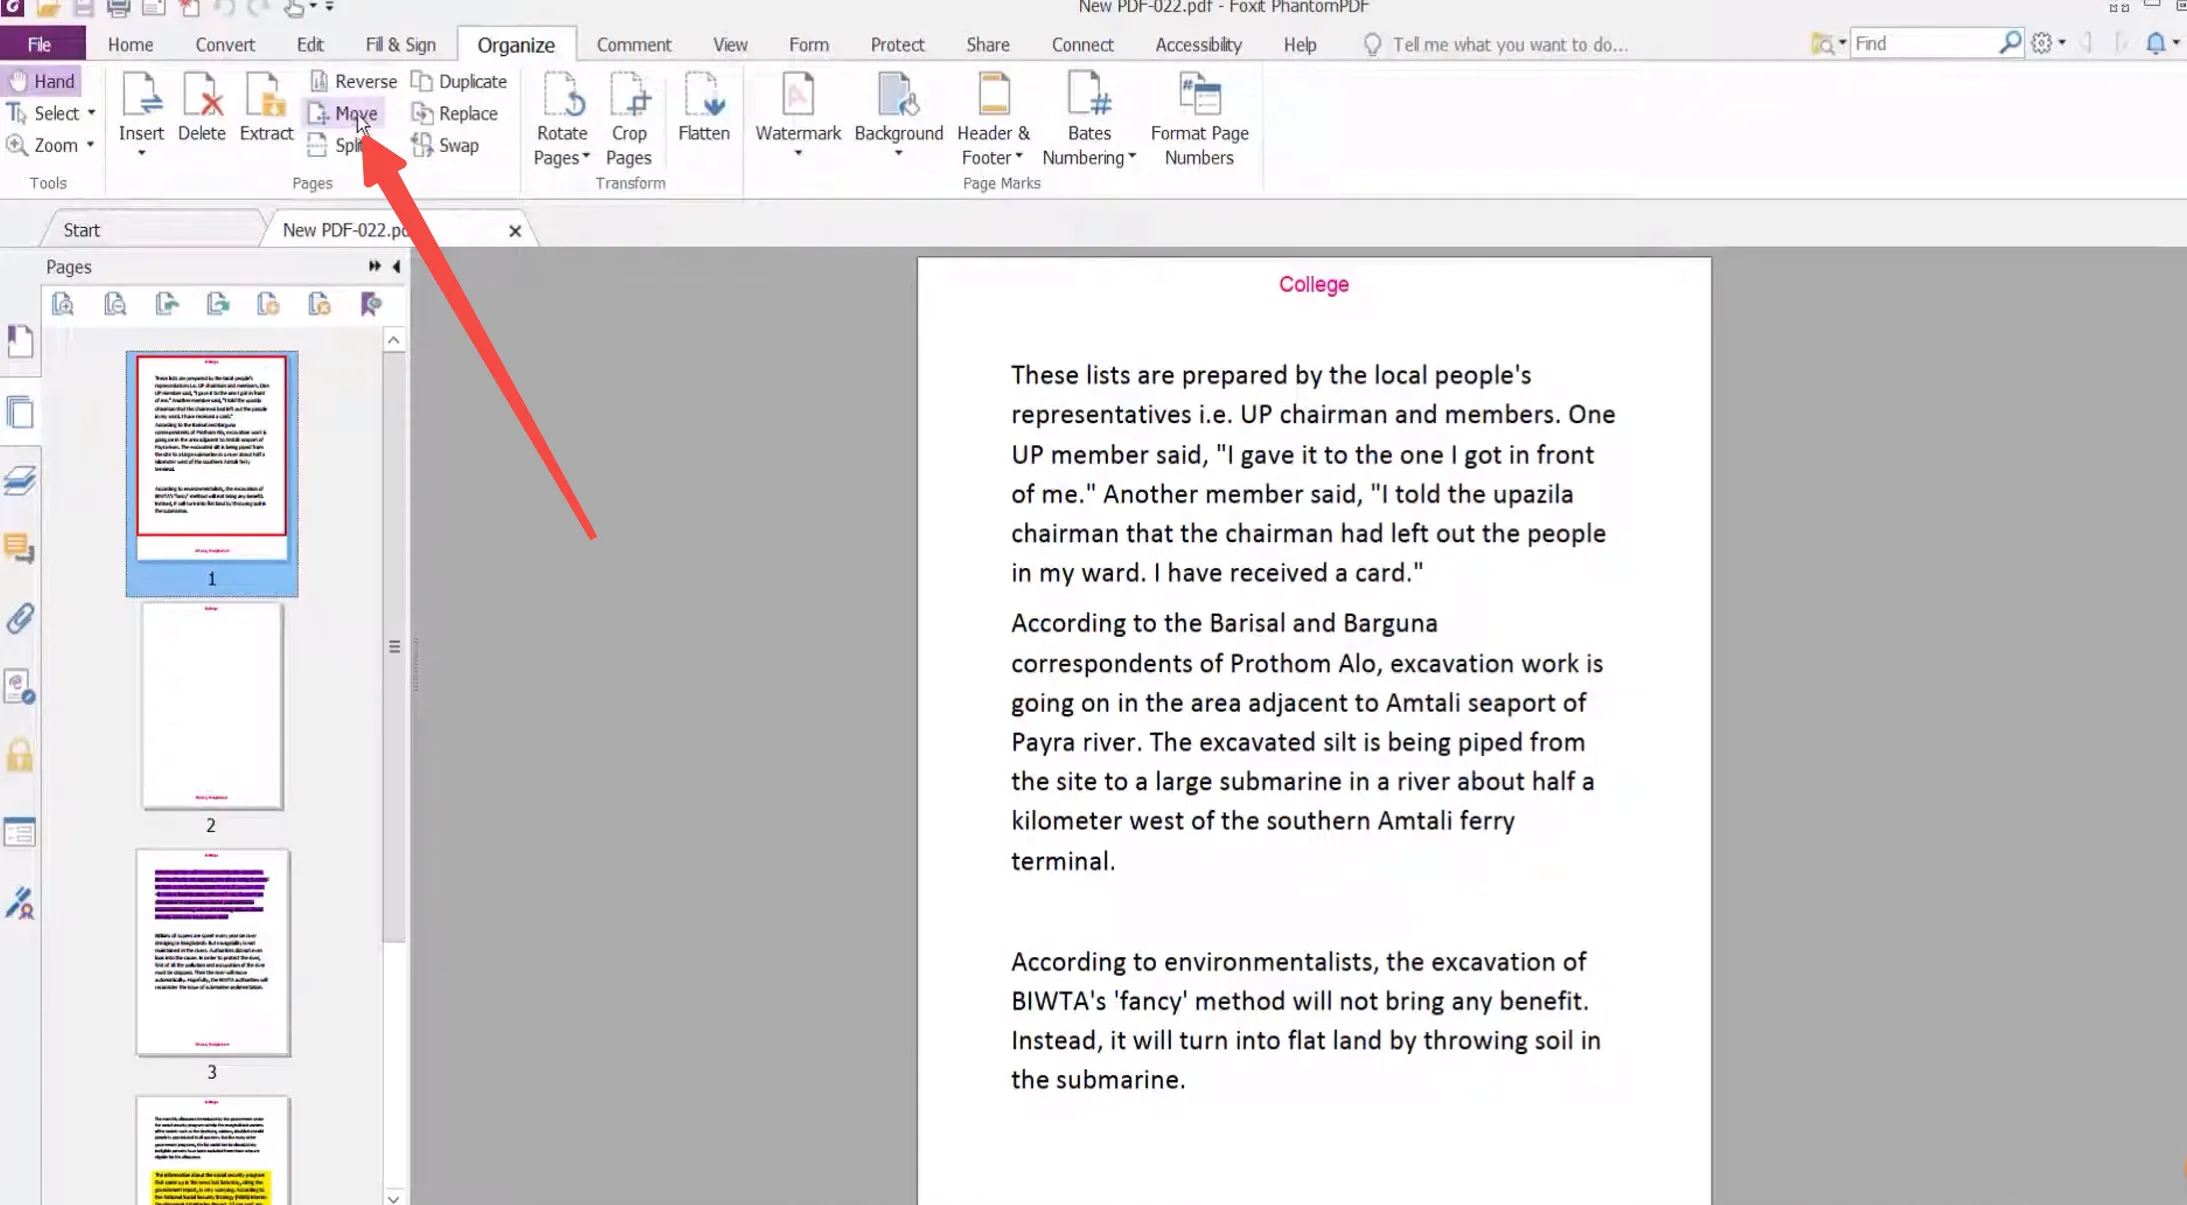Open the Organize ribbon tab
The width and height of the screenshot is (2187, 1205).
pyautogui.click(x=515, y=43)
